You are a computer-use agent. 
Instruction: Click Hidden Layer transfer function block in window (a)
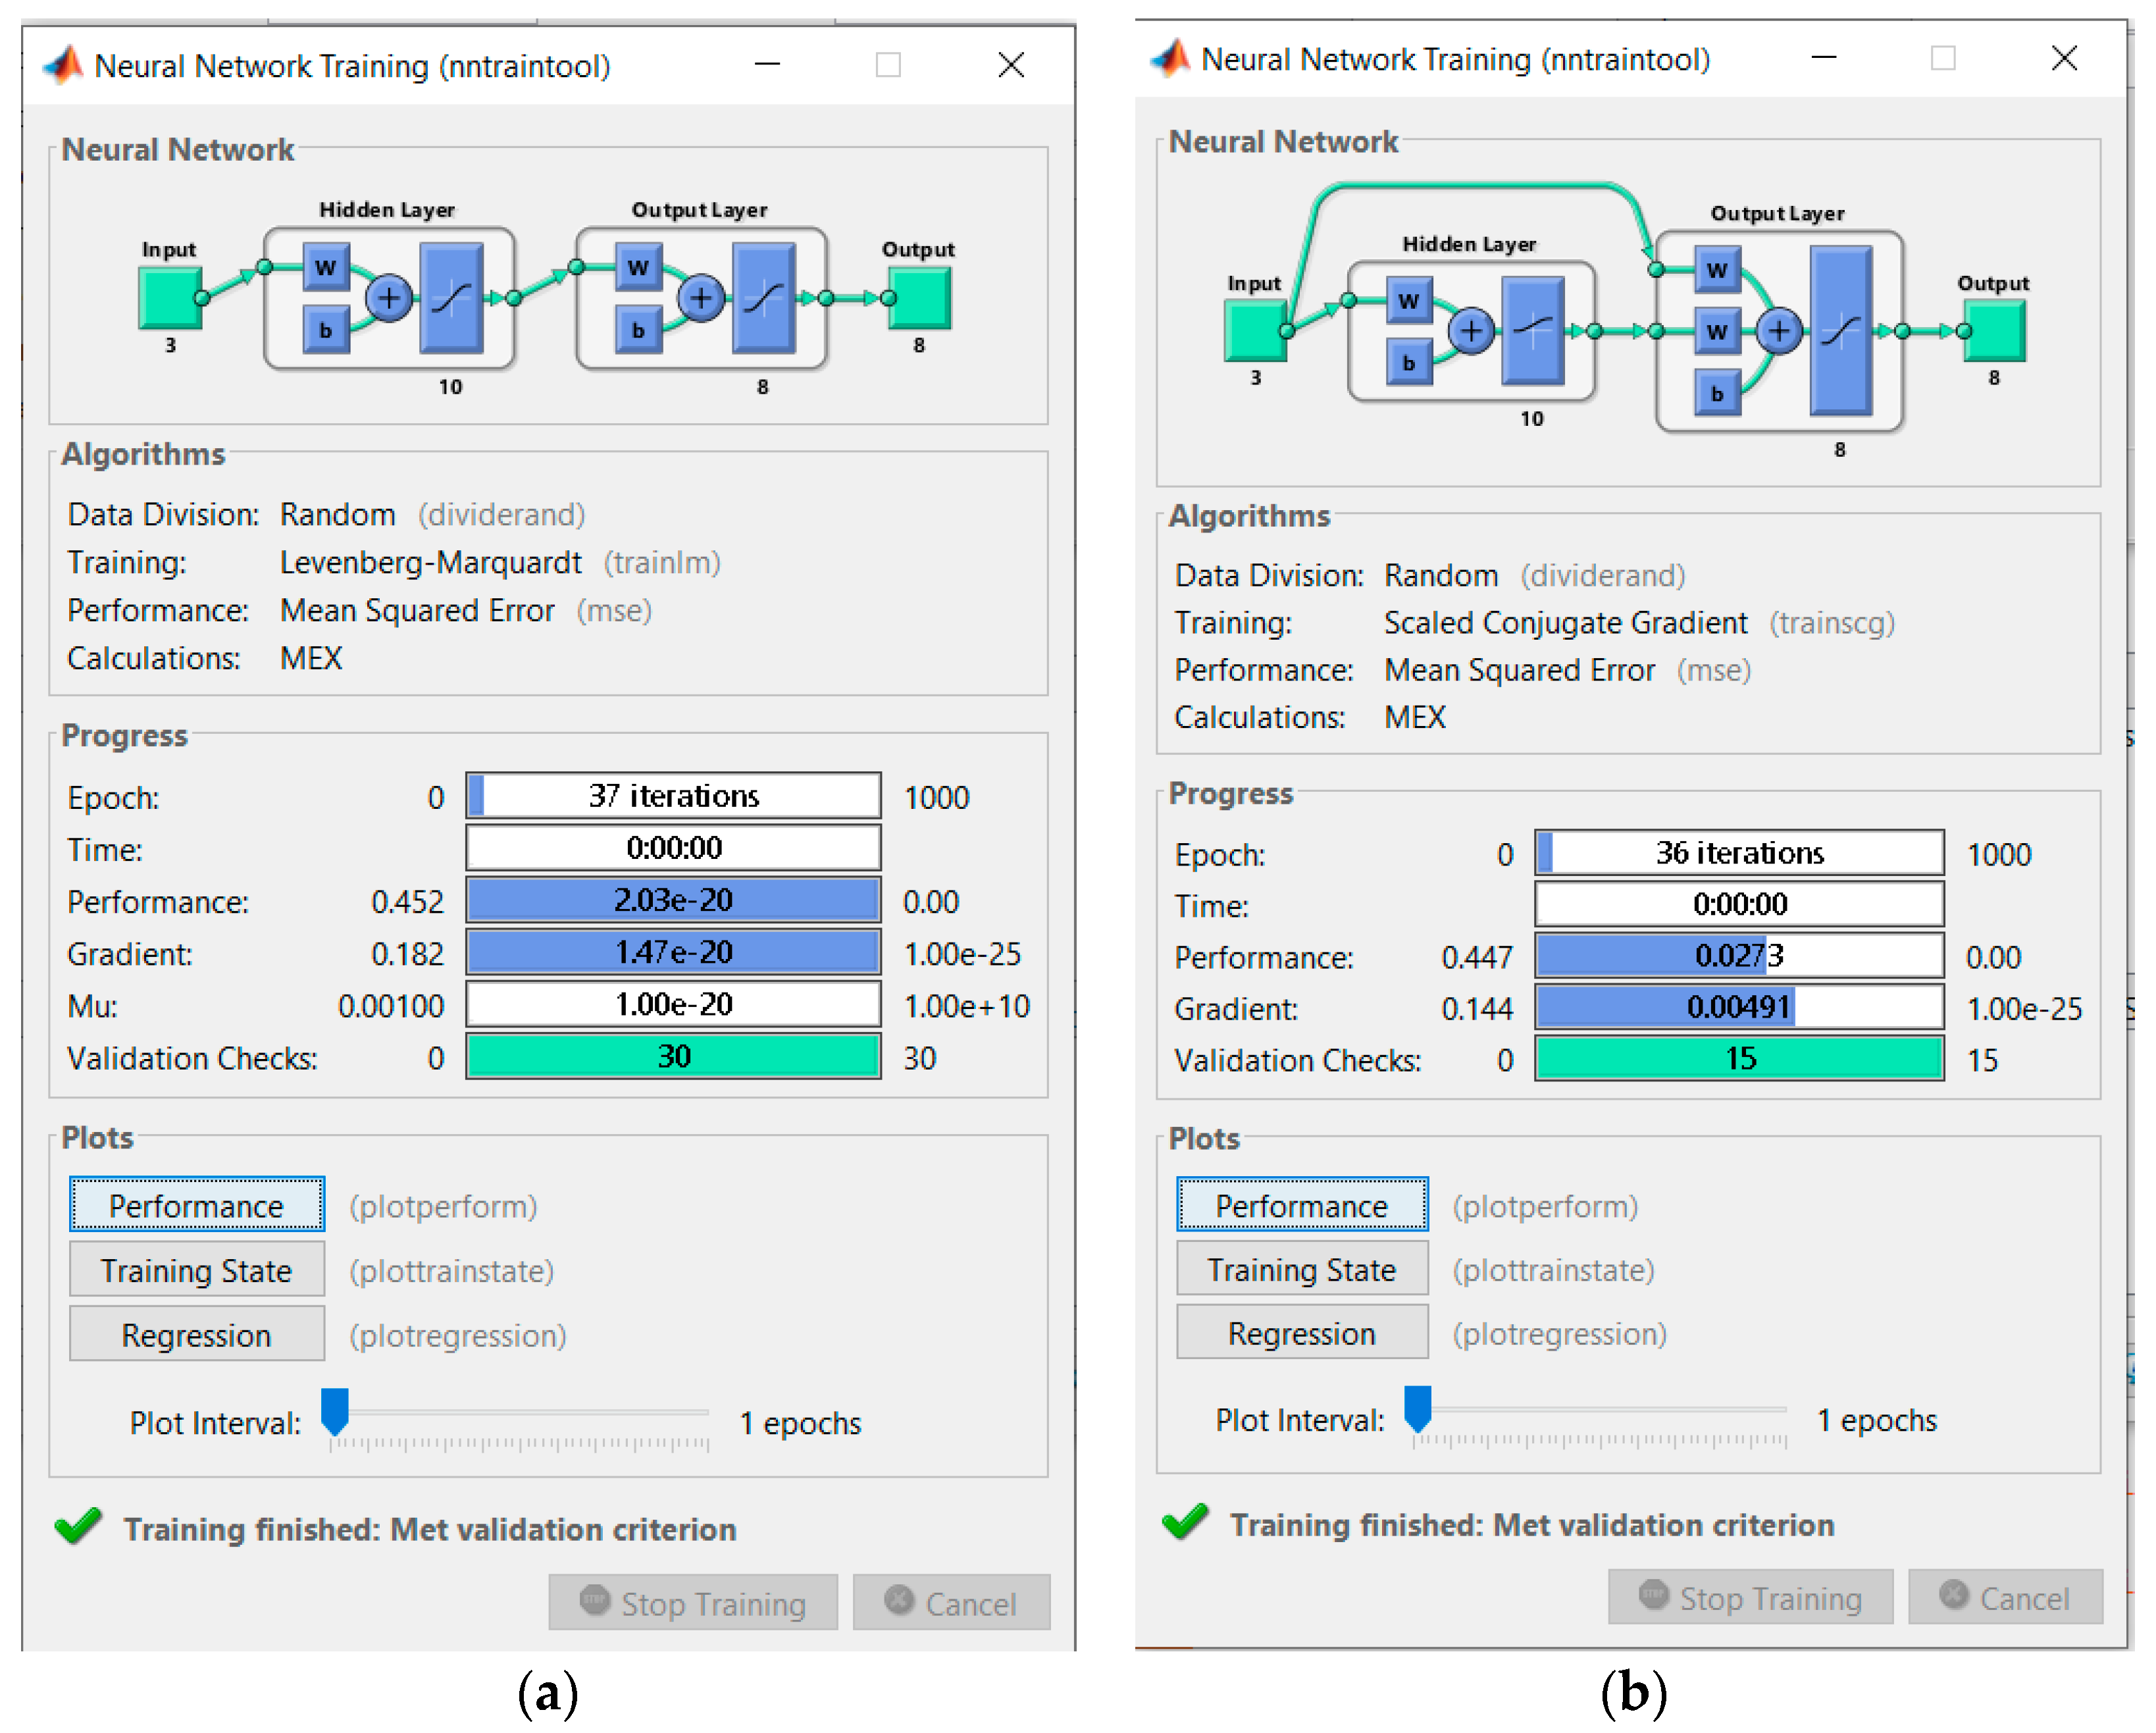point(452,298)
